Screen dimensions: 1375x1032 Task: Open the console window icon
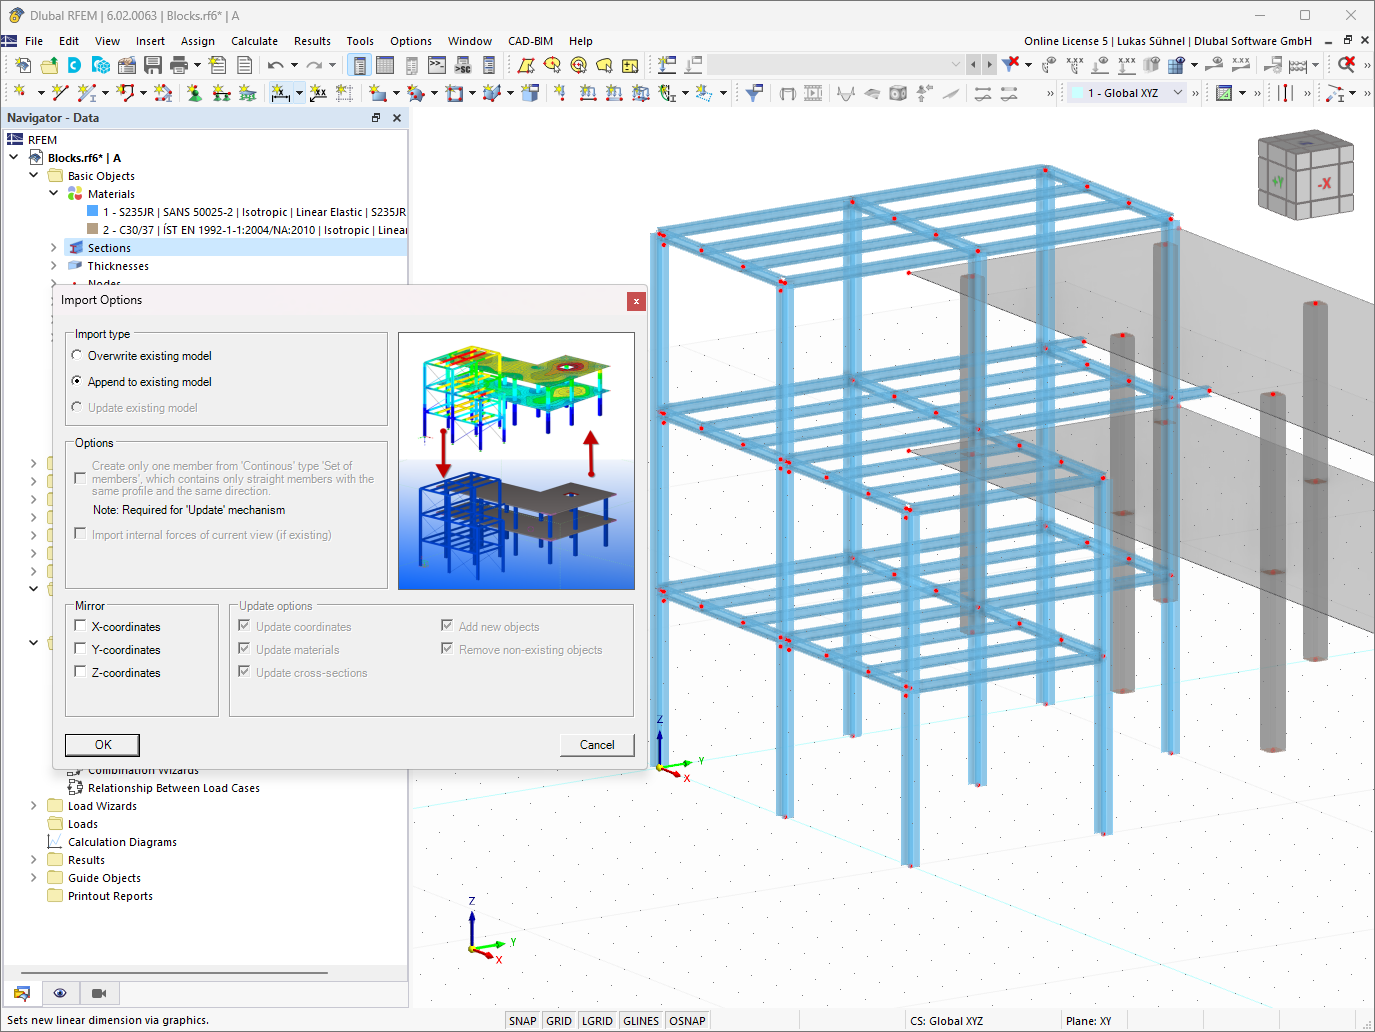tap(437, 65)
